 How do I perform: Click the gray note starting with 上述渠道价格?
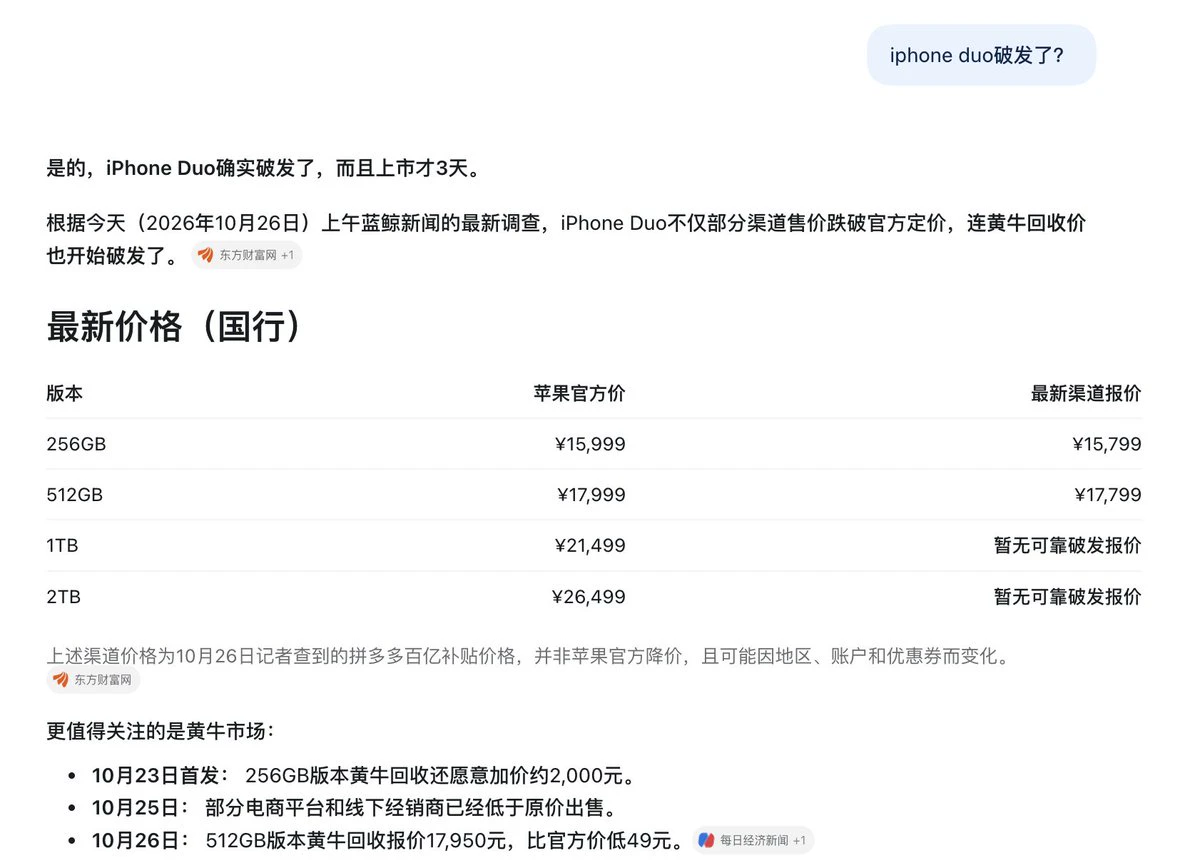pyautogui.click(x=530, y=656)
